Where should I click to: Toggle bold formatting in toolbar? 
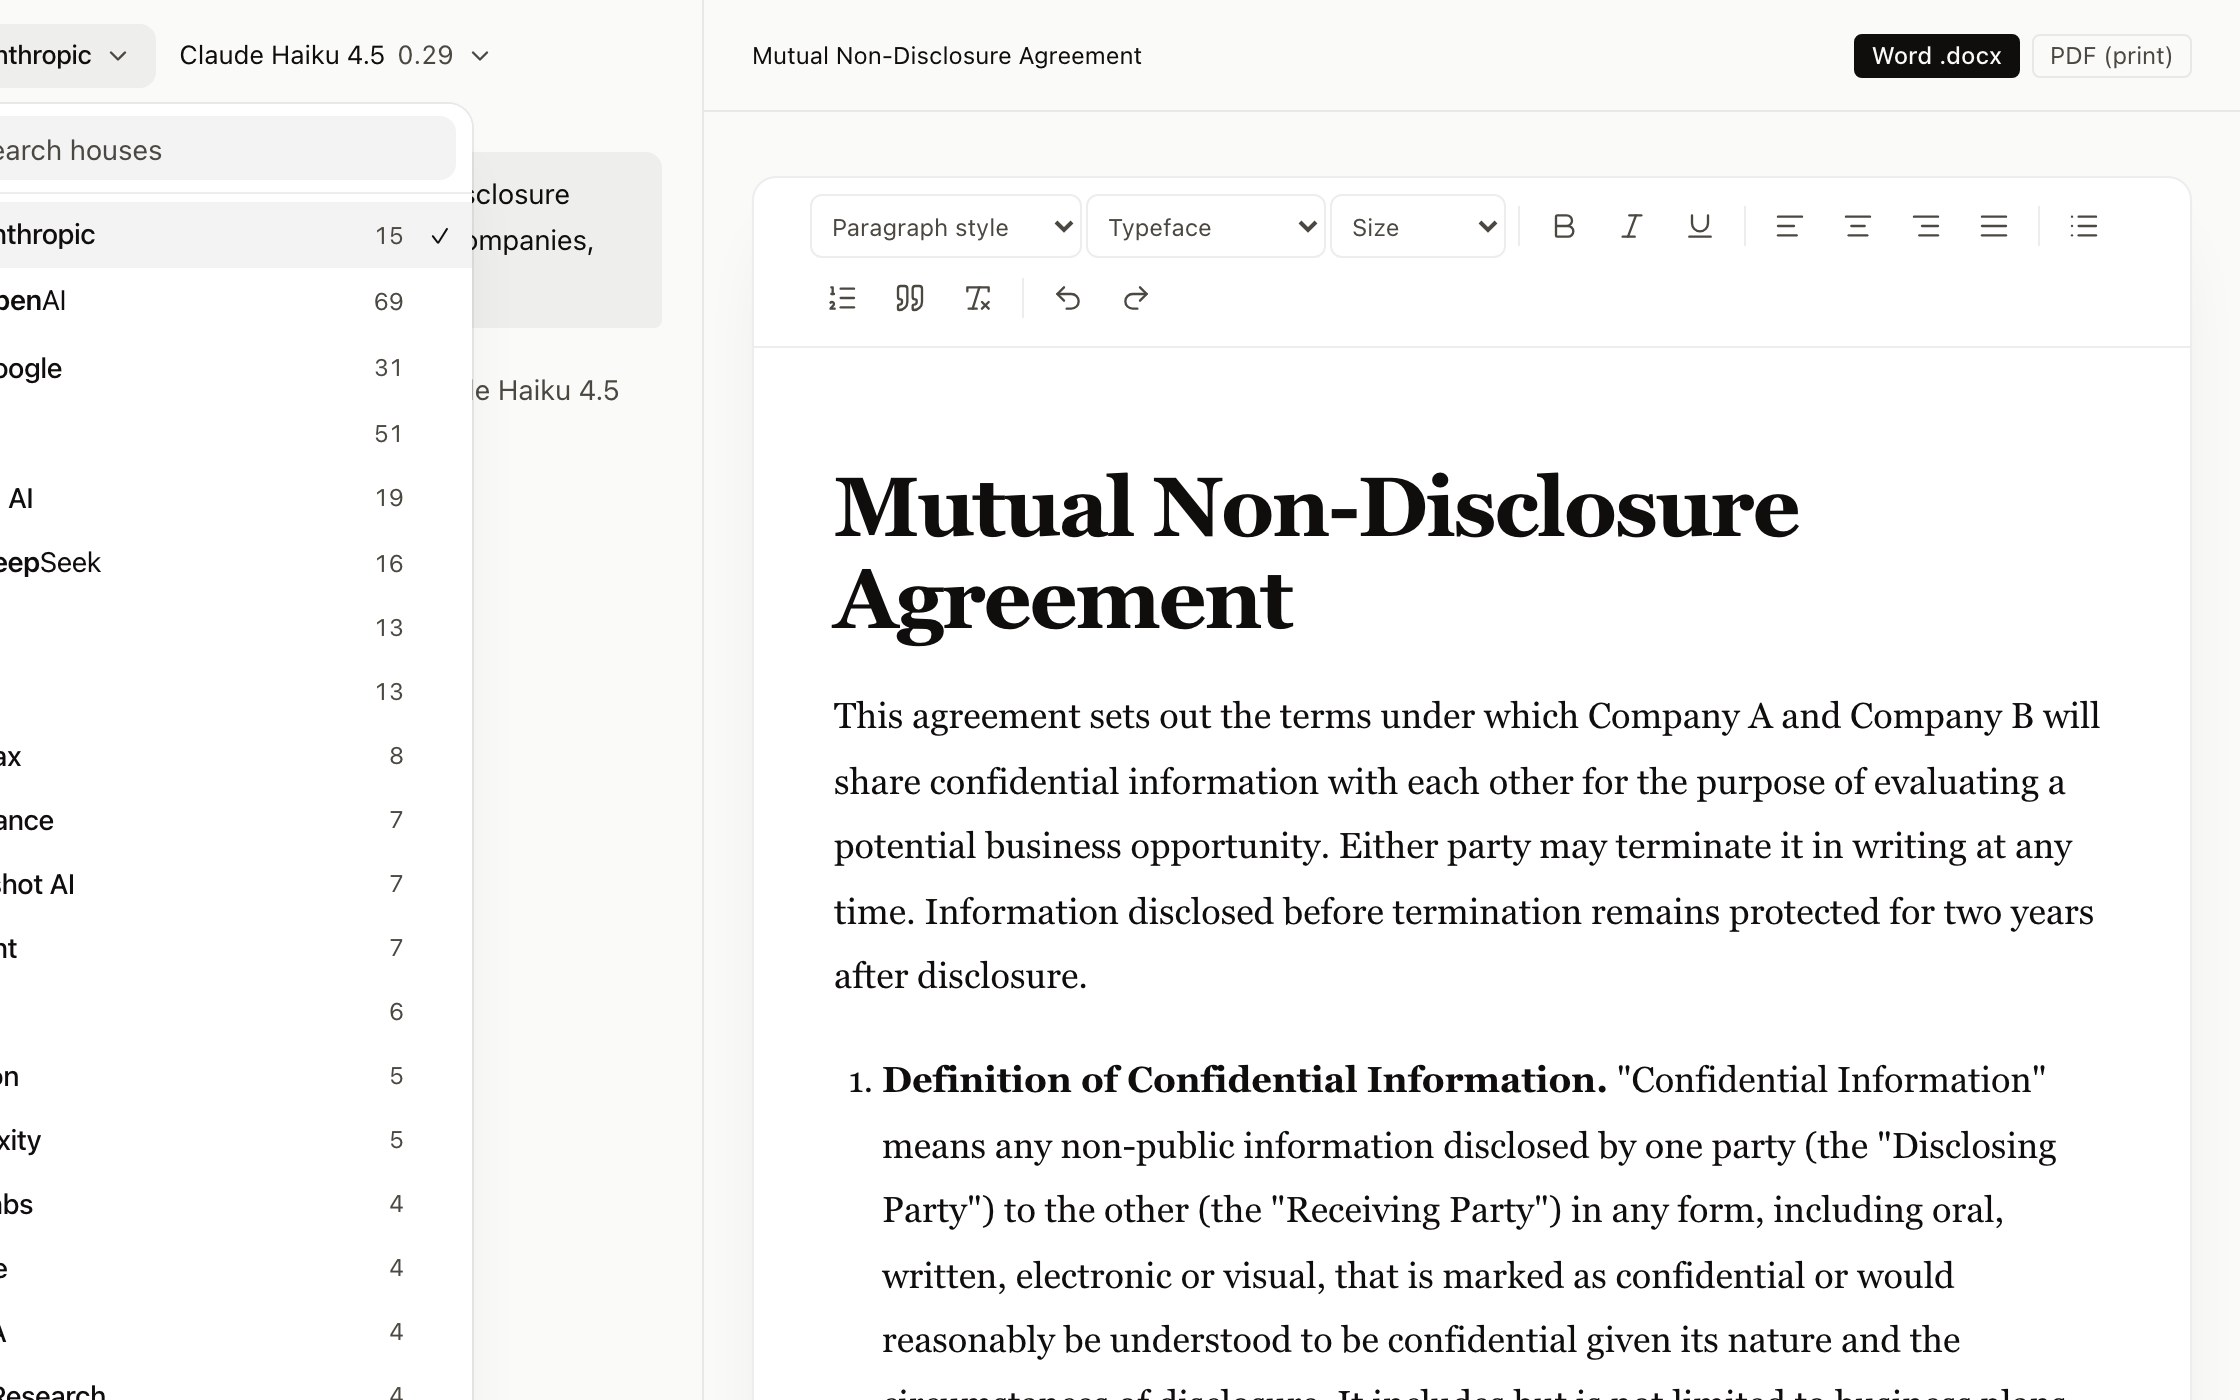click(1564, 227)
